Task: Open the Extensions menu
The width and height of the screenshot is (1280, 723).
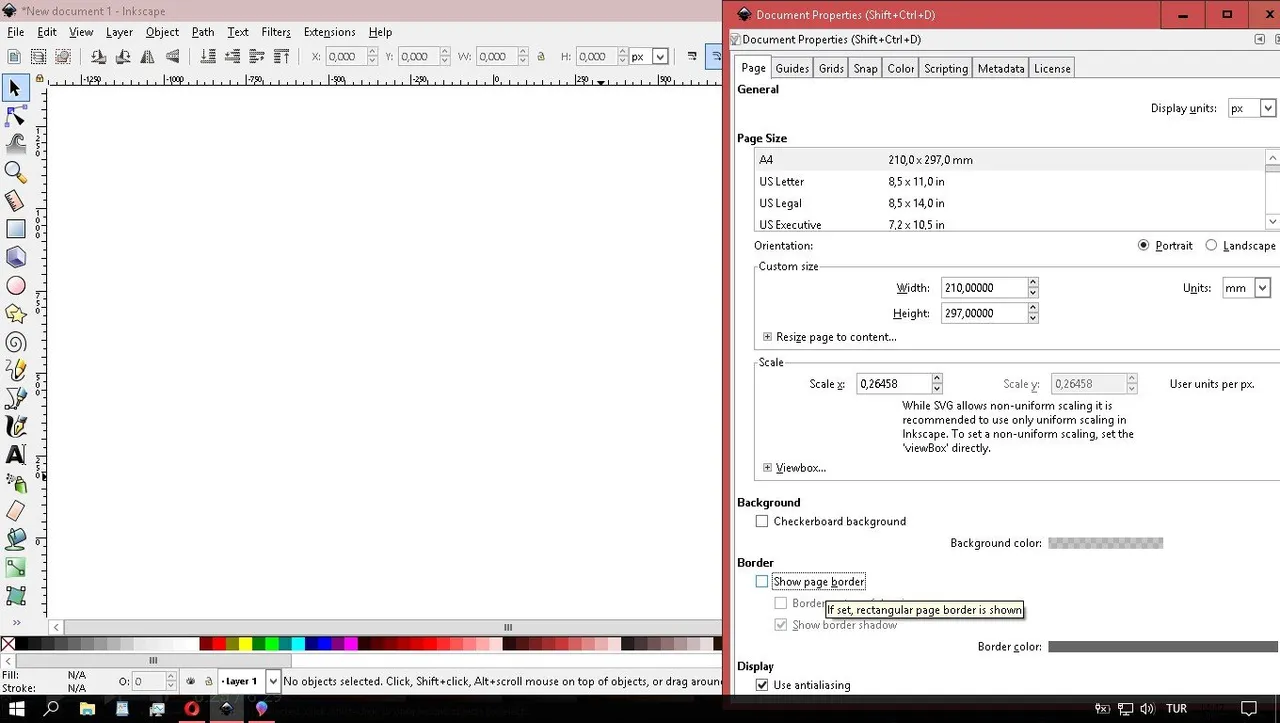Action: click(x=329, y=32)
